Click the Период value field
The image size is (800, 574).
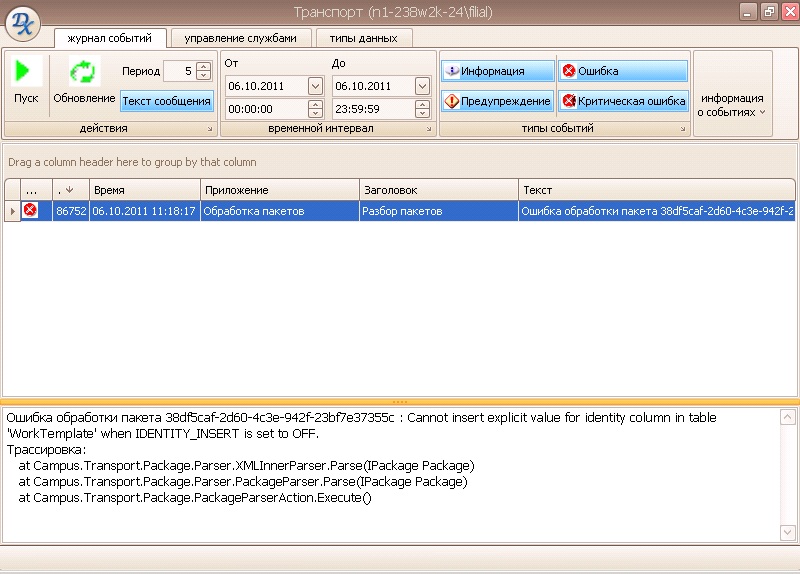pos(180,71)
